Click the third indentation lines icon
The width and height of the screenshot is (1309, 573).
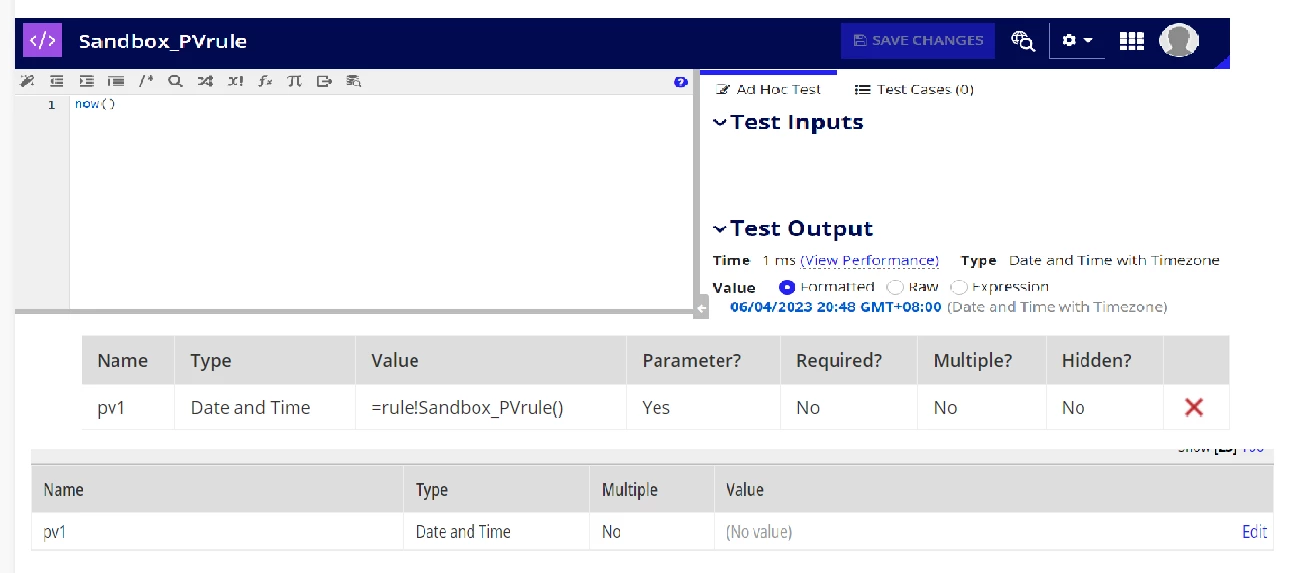[116, 82]
